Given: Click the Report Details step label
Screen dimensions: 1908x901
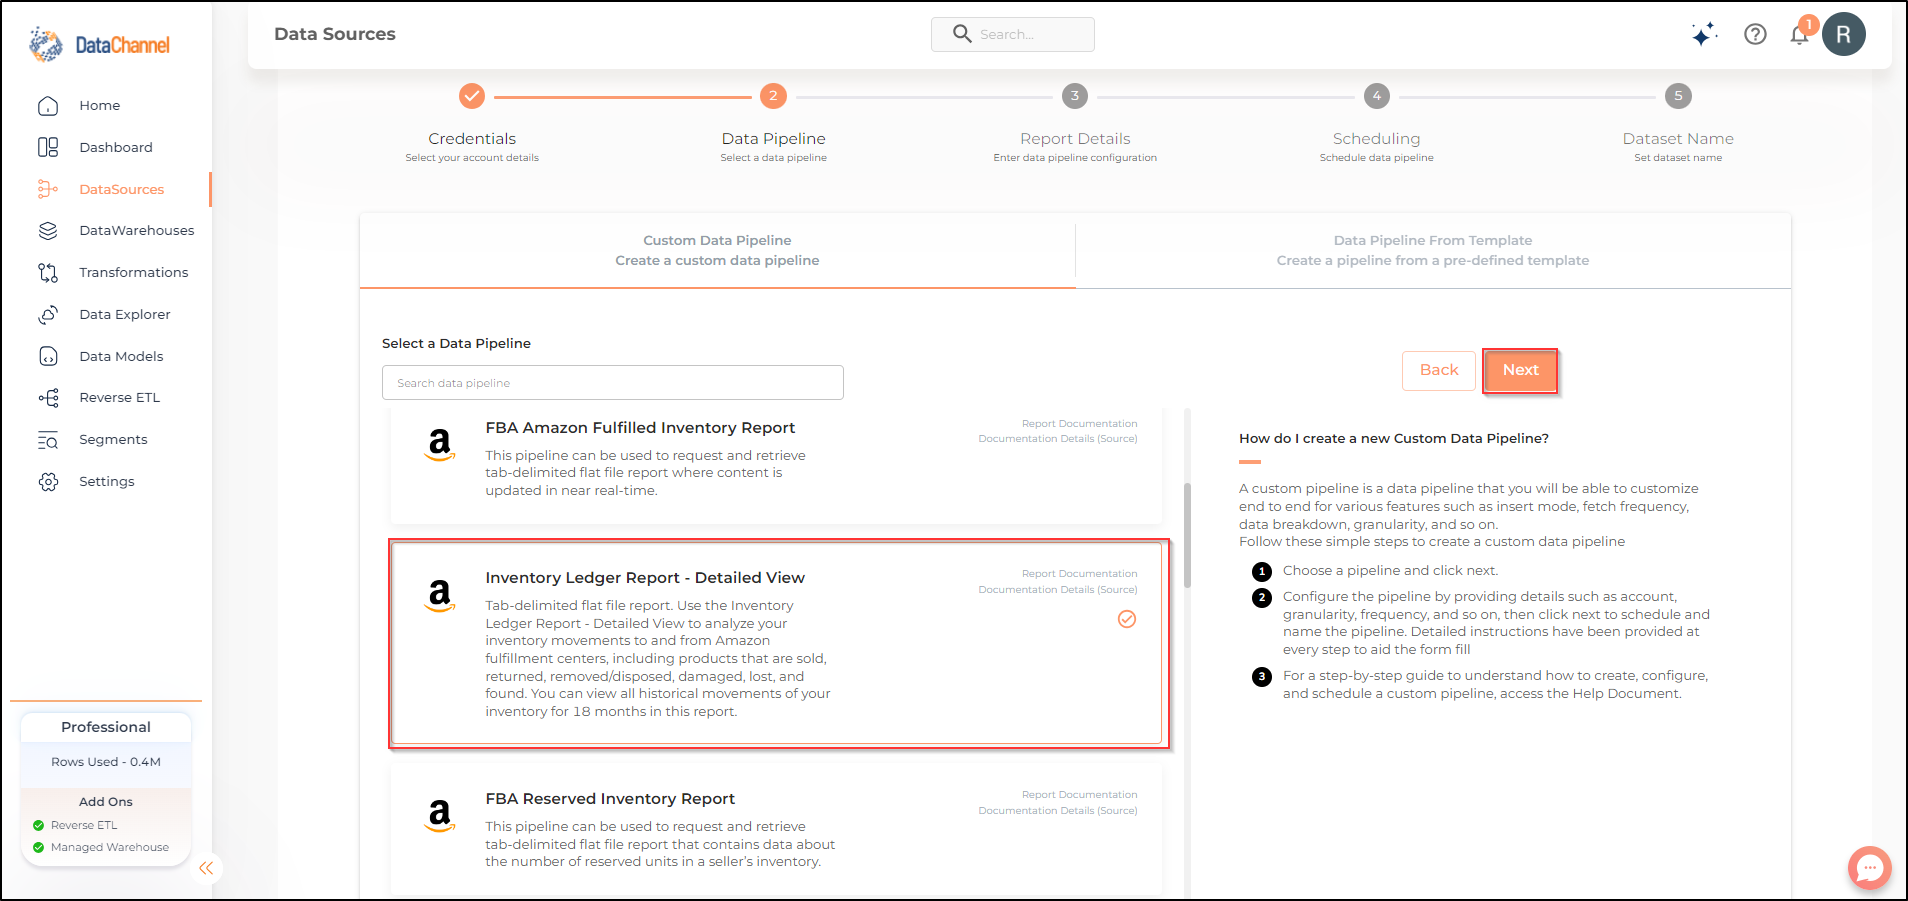Looking at the screenshot, I should coord(1075,139).
